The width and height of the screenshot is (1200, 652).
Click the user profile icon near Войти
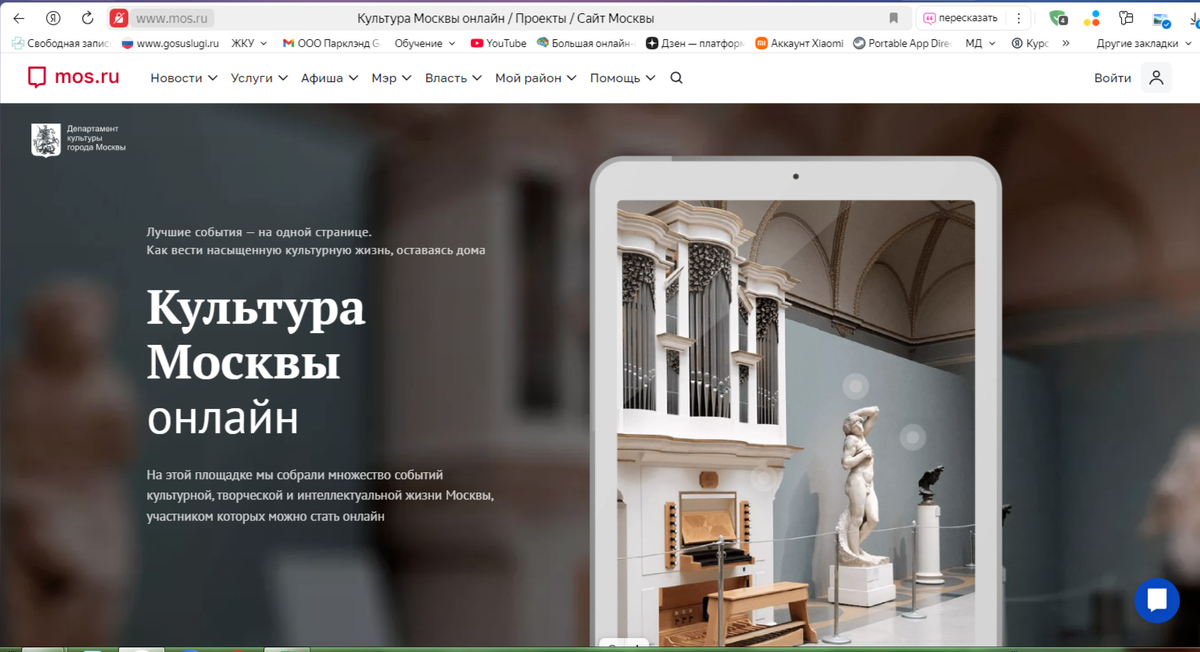point(1156,78)
